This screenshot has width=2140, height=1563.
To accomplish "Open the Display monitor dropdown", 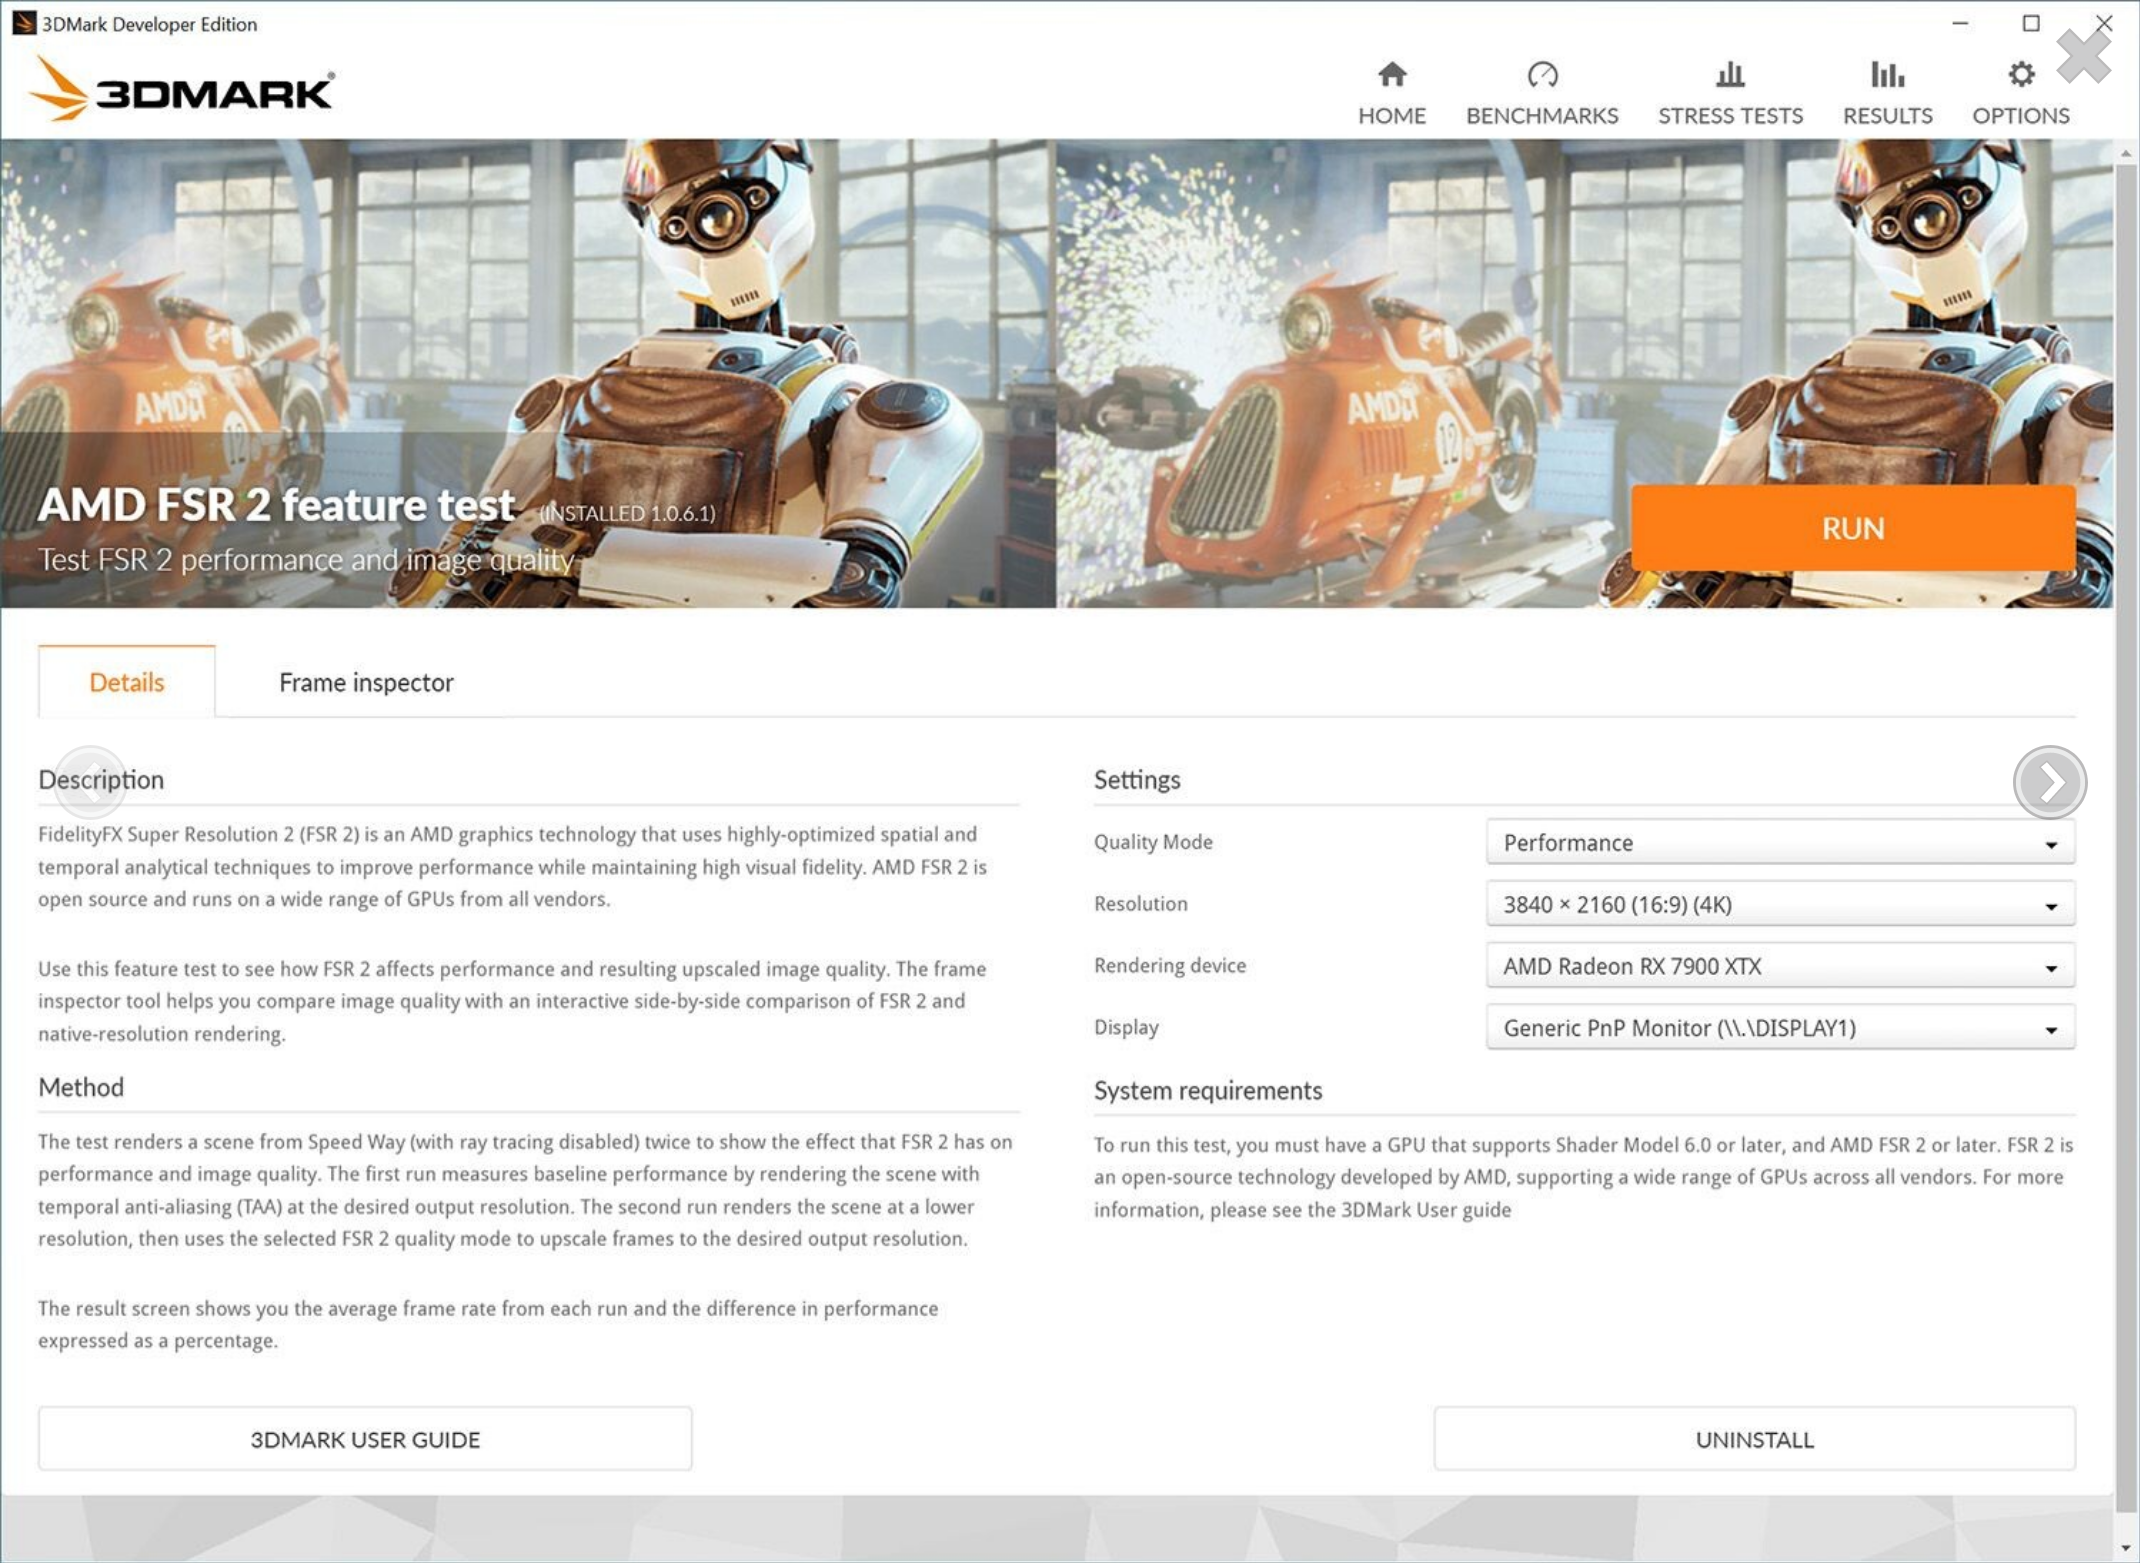I will coord(1779,1028).
